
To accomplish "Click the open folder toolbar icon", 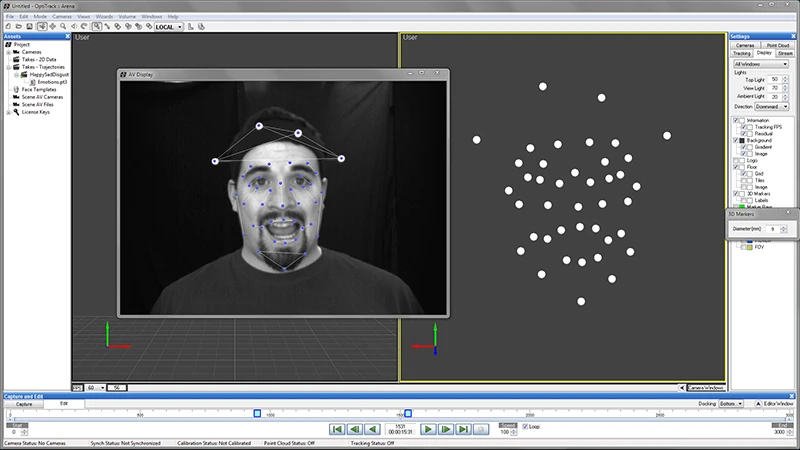I will click(17, 26).
